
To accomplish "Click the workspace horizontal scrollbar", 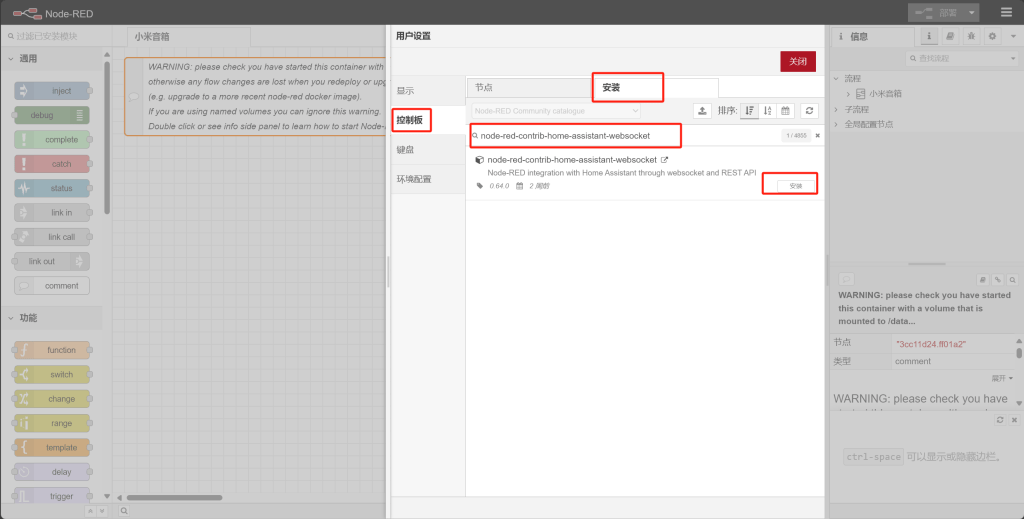I will (x=174, y=497).
